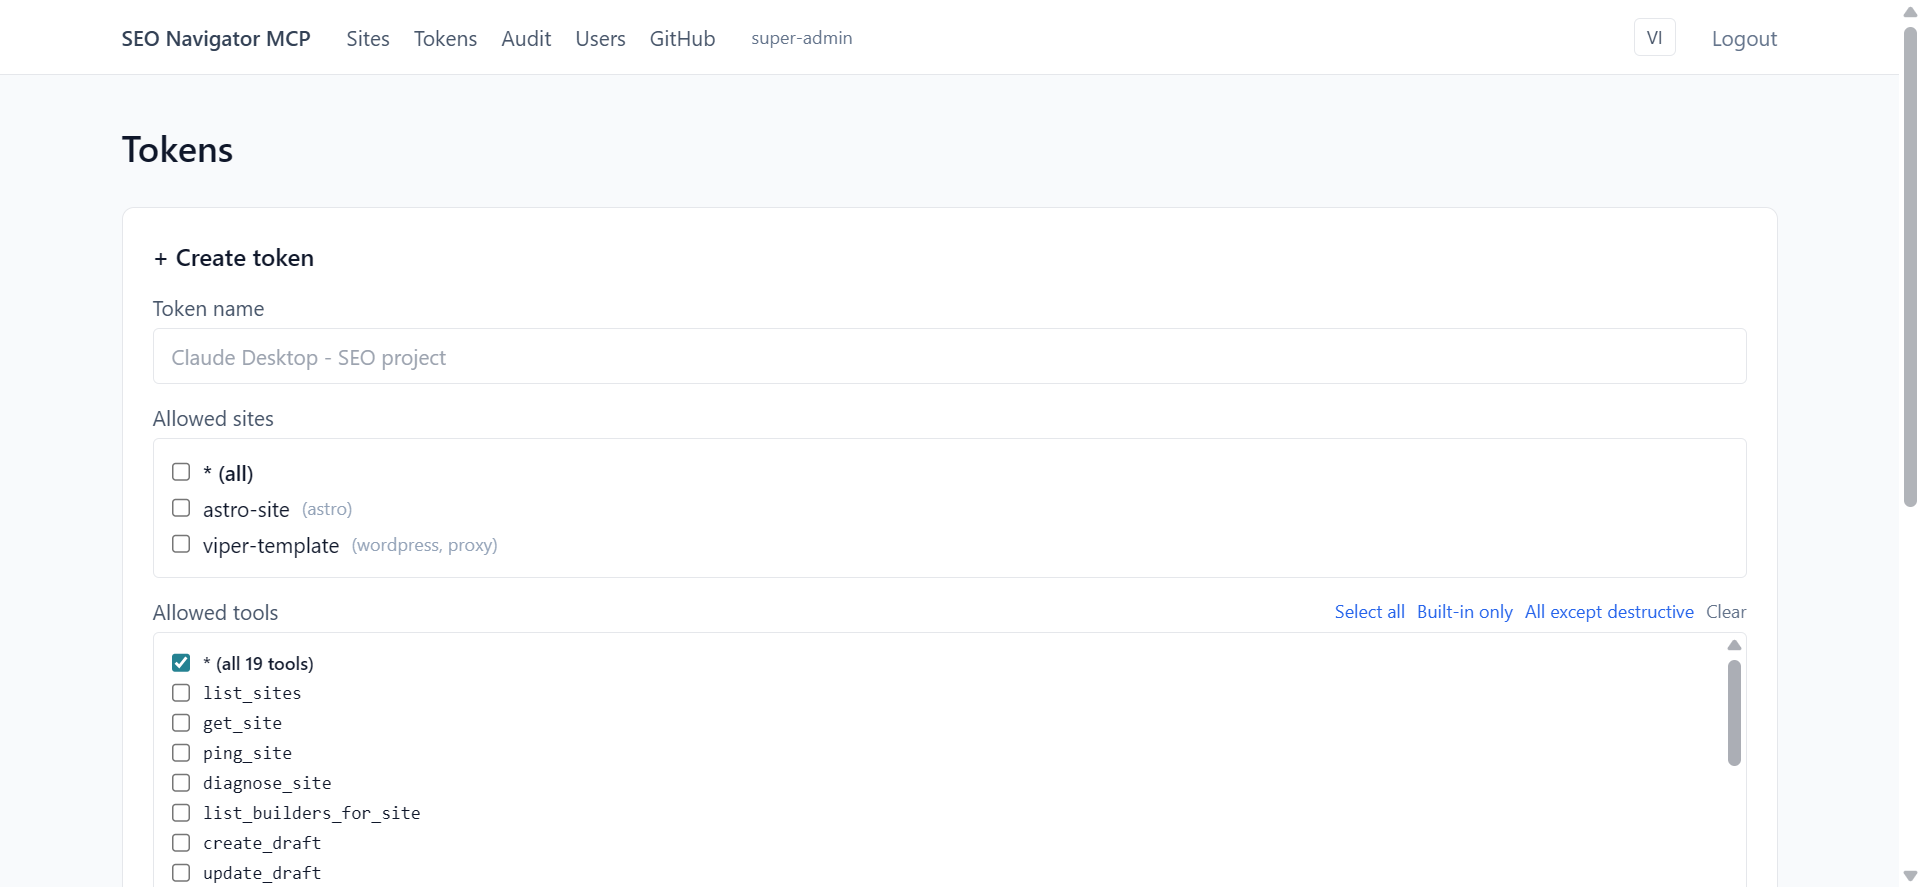1922x887 pixels.
Task: Click the super-admin role label
Action: tap(802, 38)
